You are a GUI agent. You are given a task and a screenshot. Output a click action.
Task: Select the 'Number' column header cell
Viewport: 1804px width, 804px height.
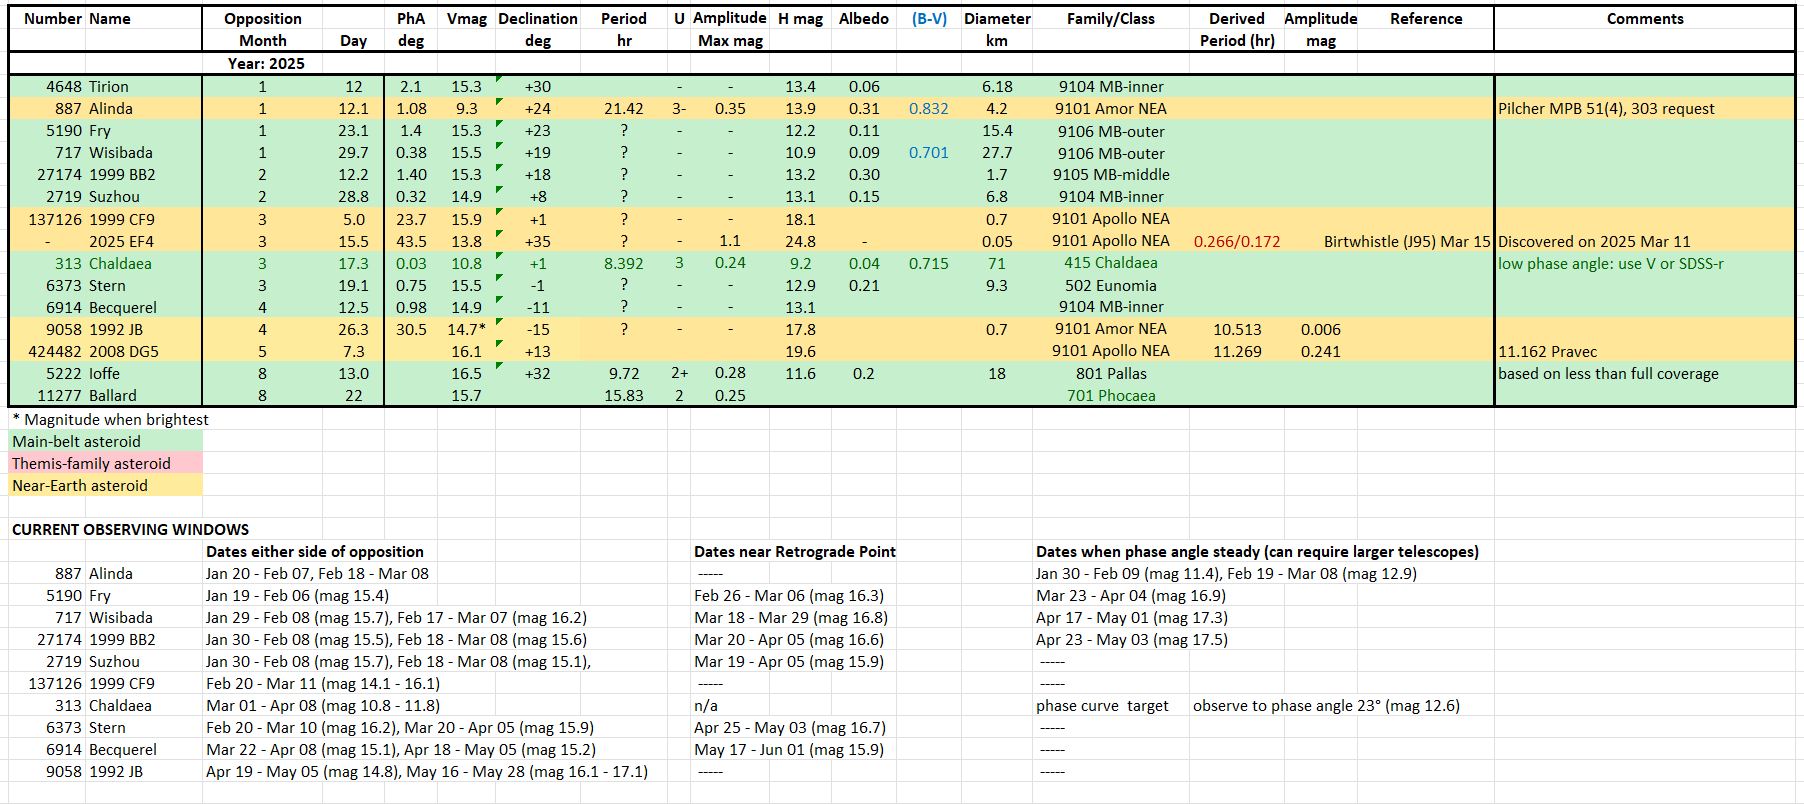[52, 19]
